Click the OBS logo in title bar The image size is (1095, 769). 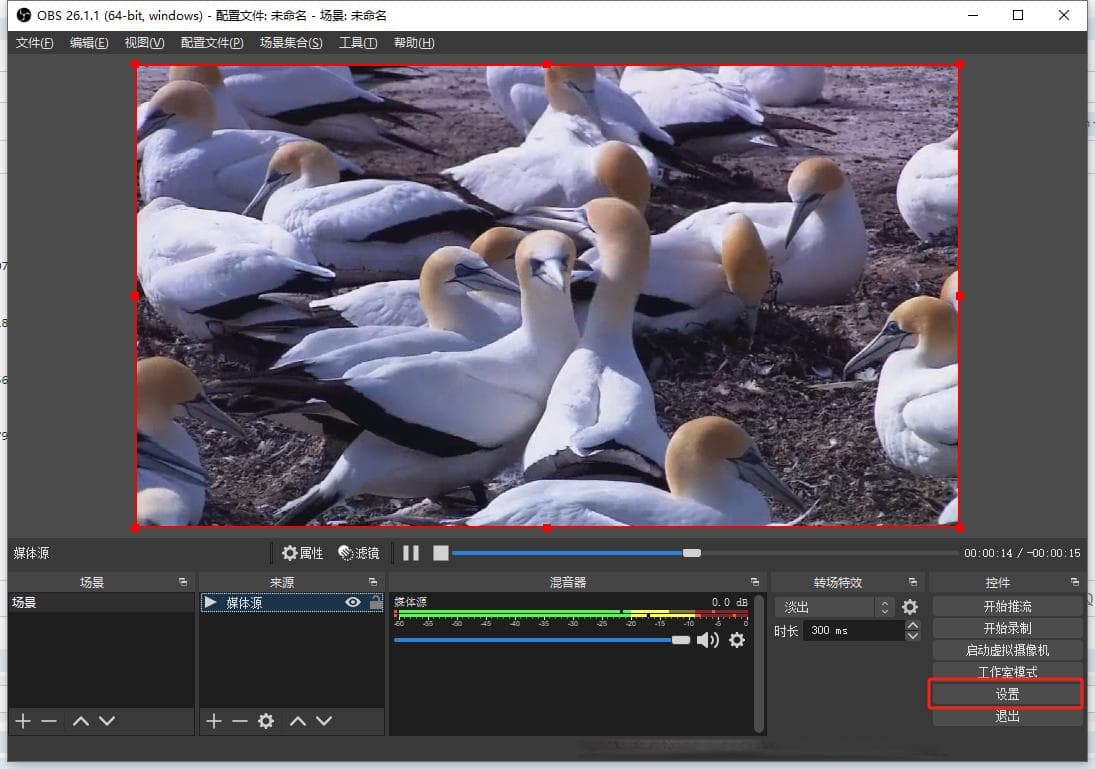point(24,15)
